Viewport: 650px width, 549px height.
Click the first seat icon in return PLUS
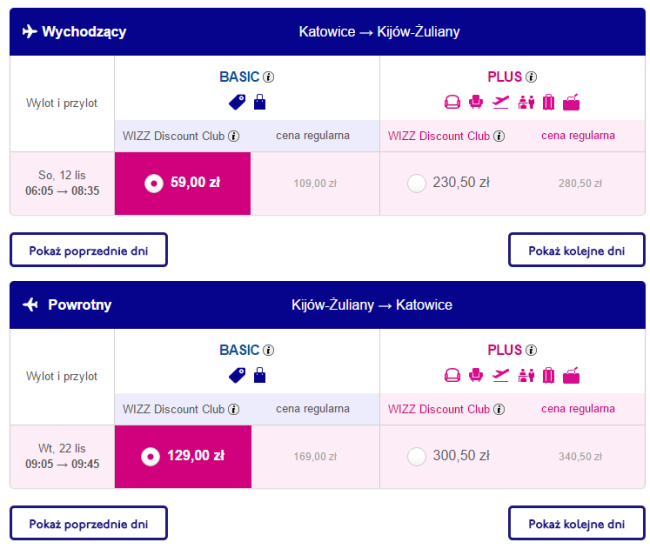point(451,375)
